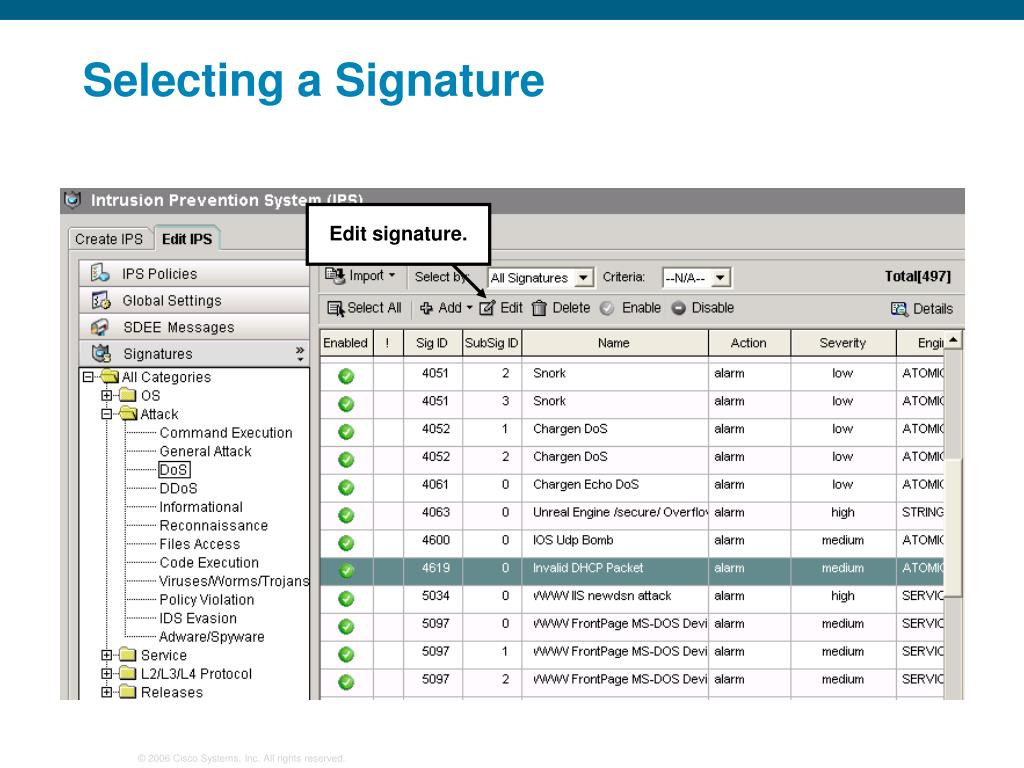Open the Global Settings section
Viewport: 1024px width, 768px height.
(x=194, y=300)
